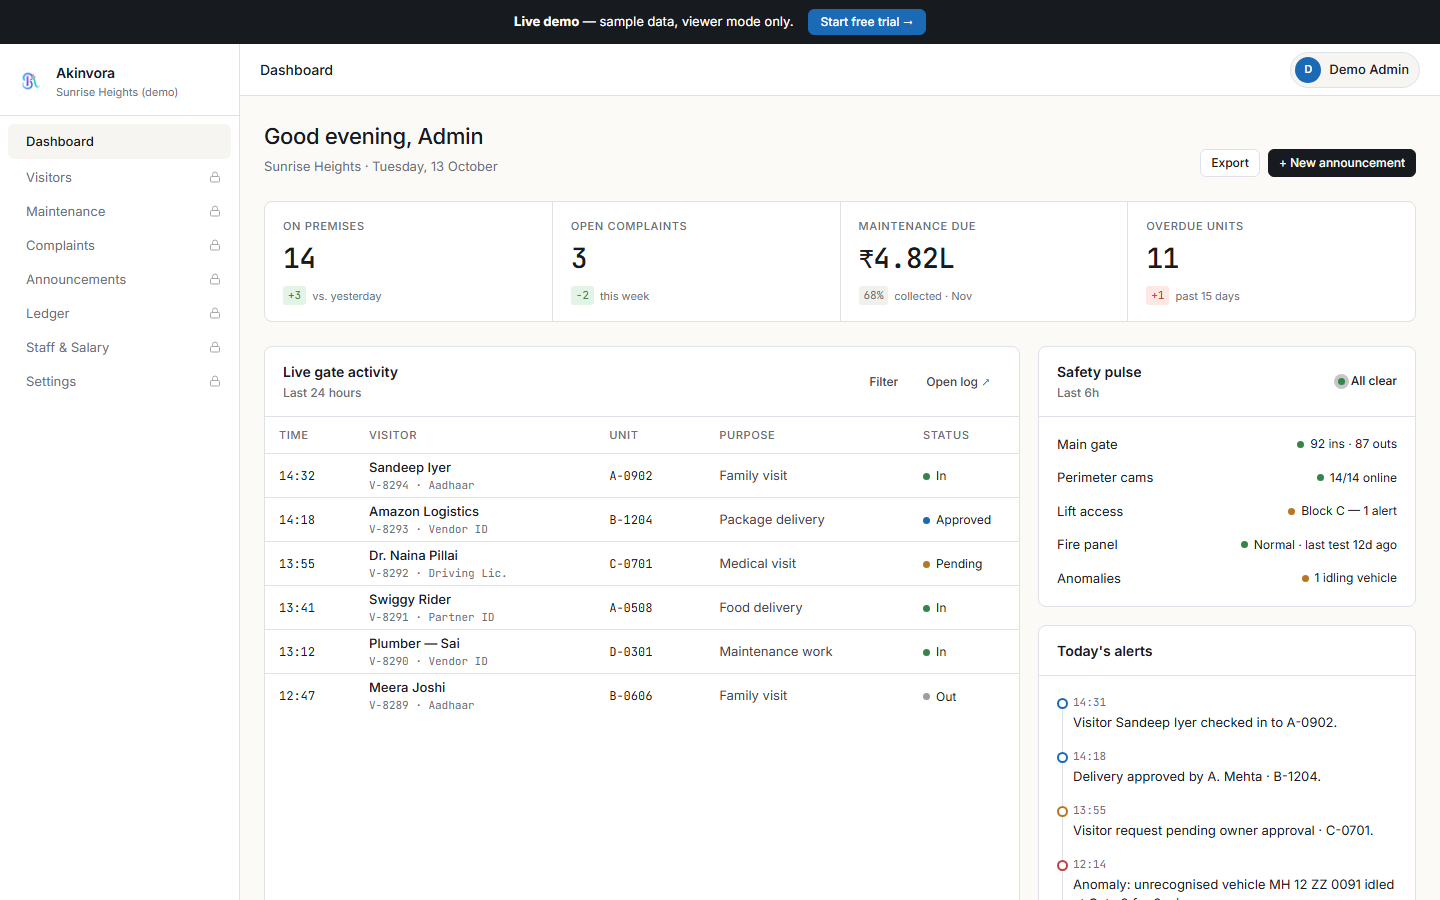Select the Amazon Logistics visitor entry
This screenshot has height=900, width=1440.
pos(642,520)
